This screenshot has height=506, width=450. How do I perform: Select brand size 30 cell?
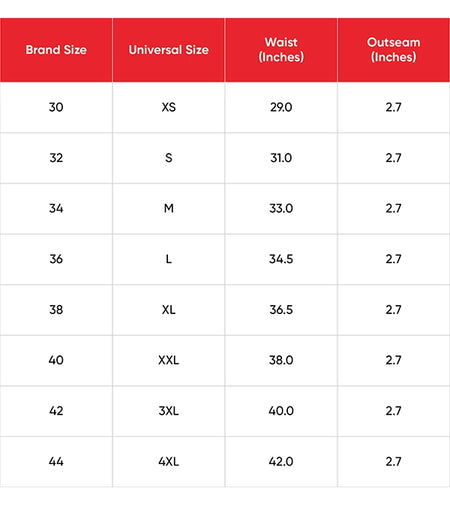point(56,107)
